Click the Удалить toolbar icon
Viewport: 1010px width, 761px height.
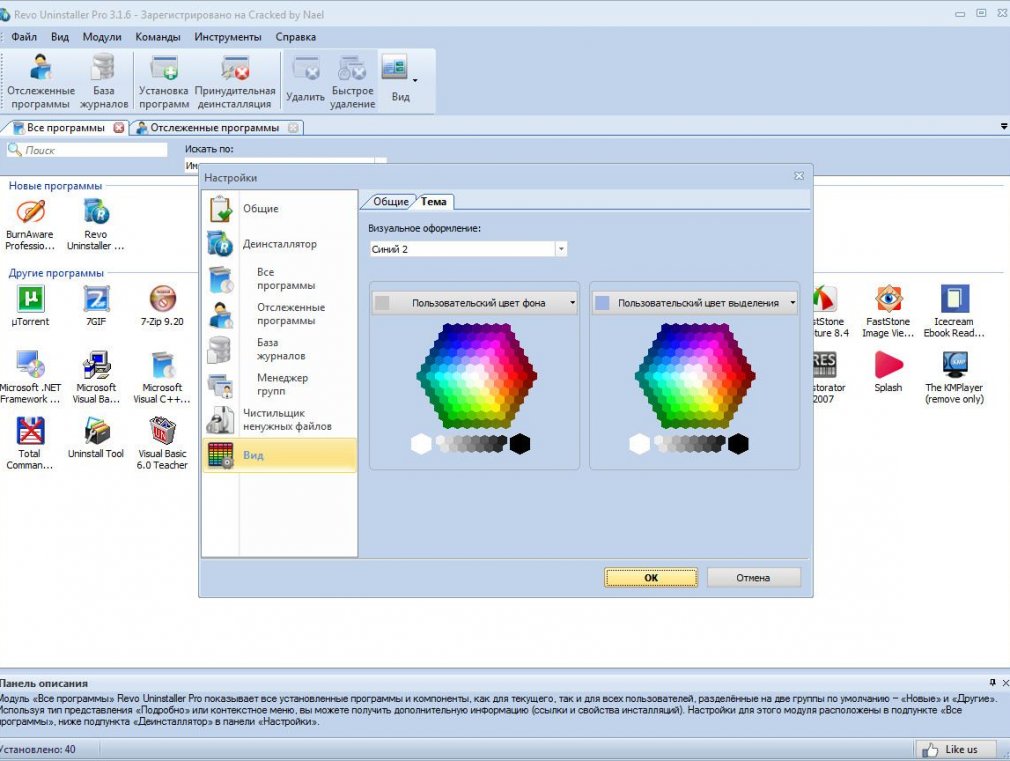305,80
